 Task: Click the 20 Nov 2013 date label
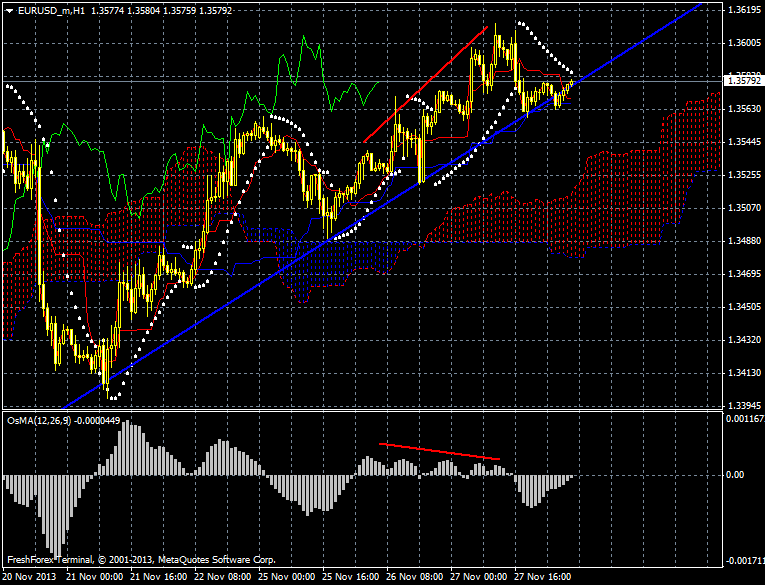pos(30,577)
